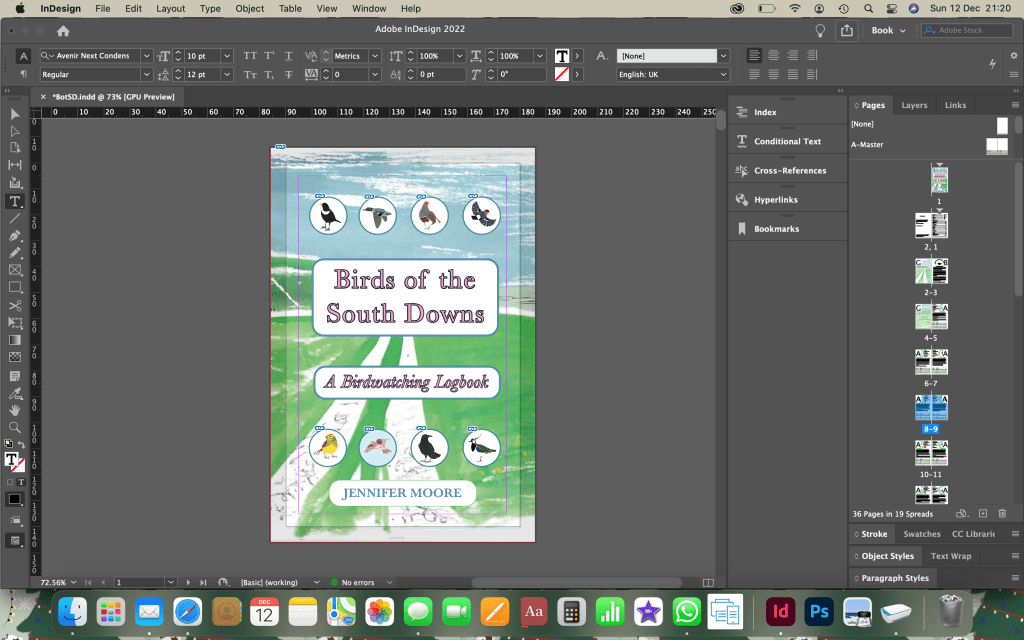This screenshot has width=1024, height=640.
Task: Select the Rectangle Frame tool
Action: click(15, 270)
